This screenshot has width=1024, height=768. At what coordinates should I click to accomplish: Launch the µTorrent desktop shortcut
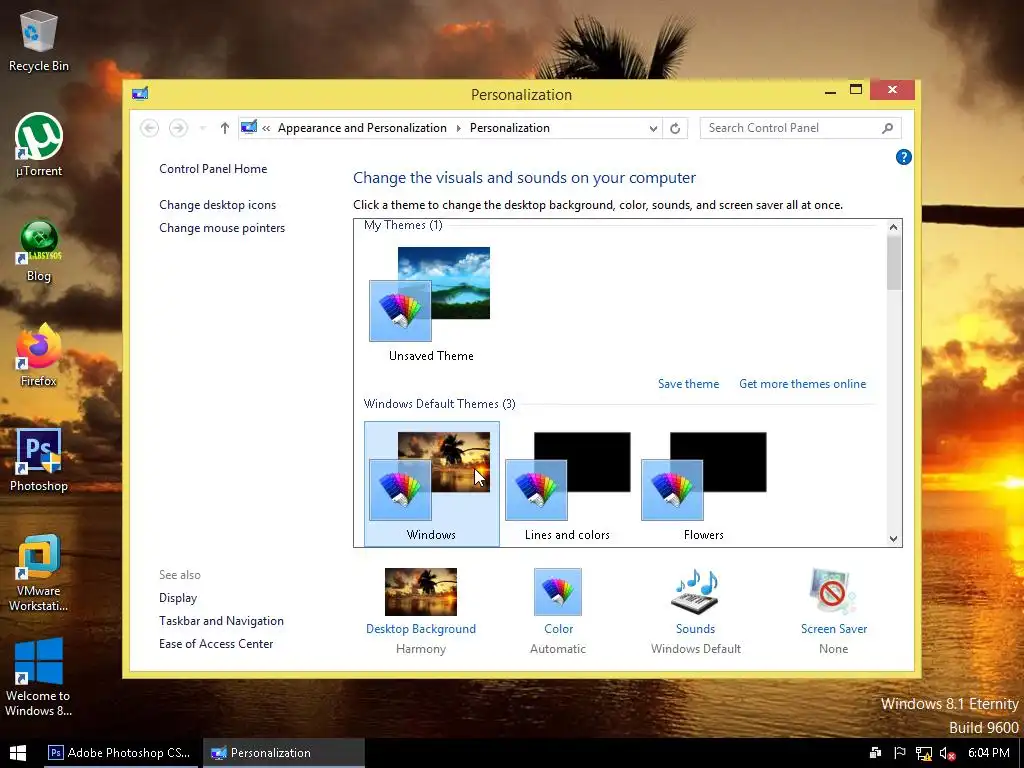[x=39, y=145]
